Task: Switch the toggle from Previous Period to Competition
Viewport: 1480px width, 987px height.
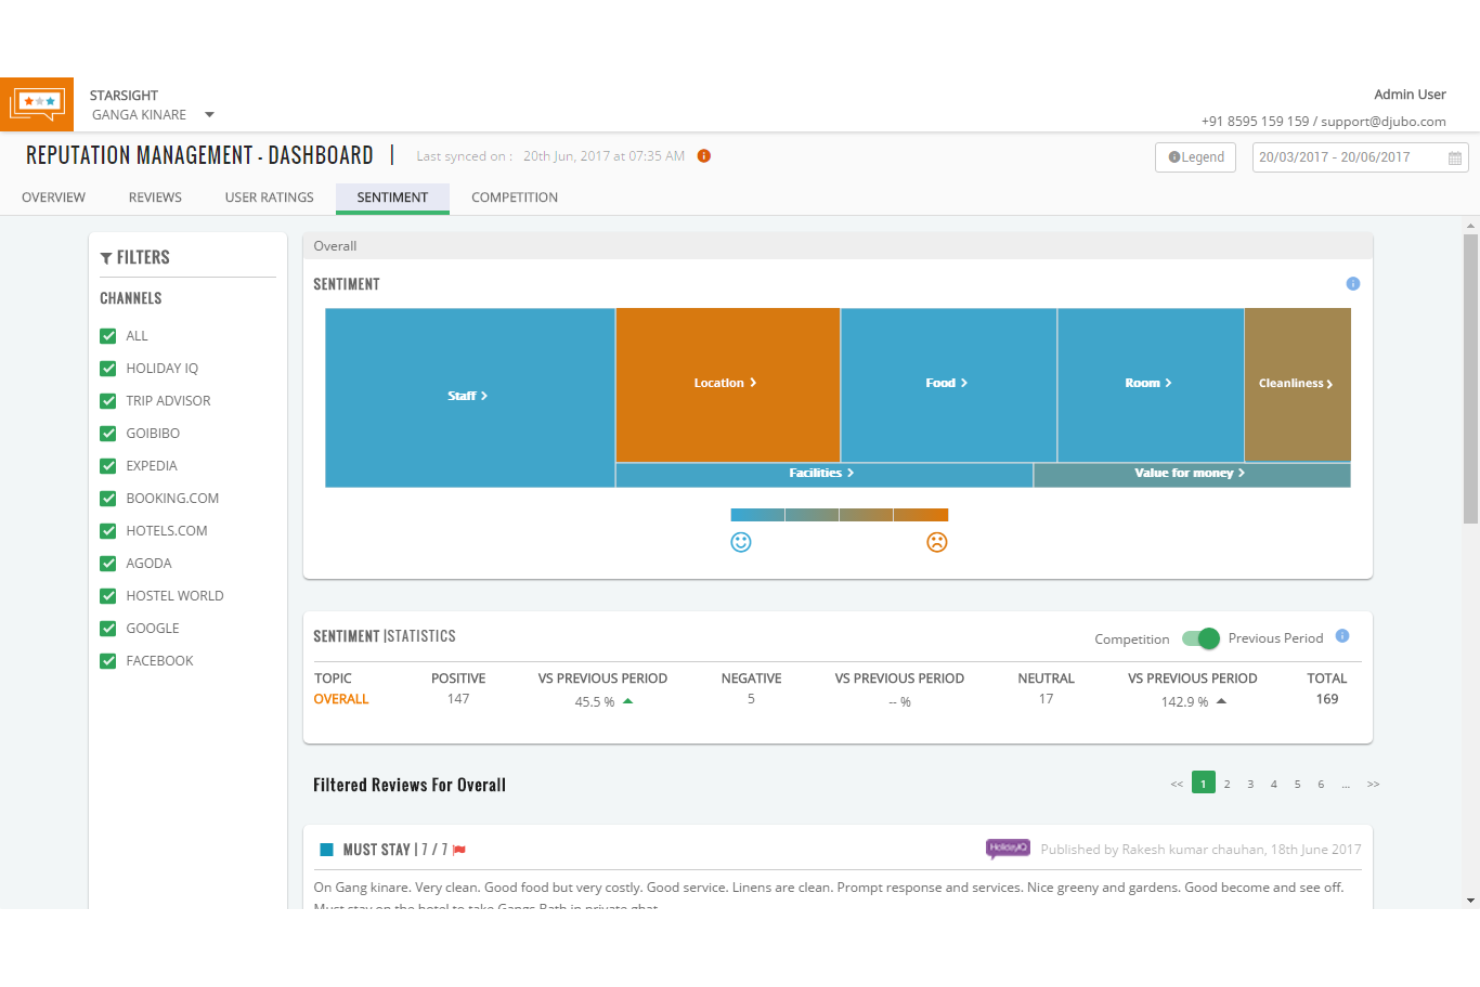Action: pos(1199,638)
